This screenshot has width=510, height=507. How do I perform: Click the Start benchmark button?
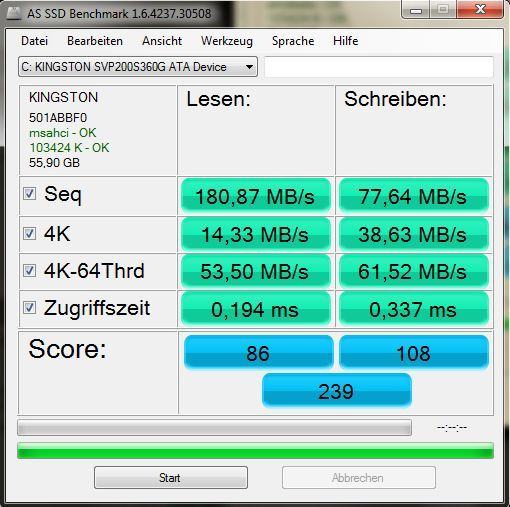click(171, 478)
